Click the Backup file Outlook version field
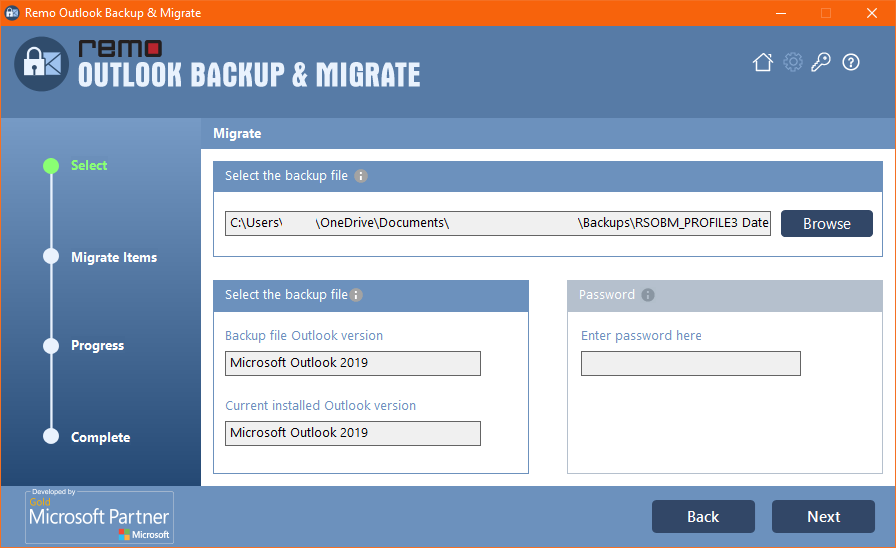The height and width of the screenshot is (548, 896). [352, 363]
